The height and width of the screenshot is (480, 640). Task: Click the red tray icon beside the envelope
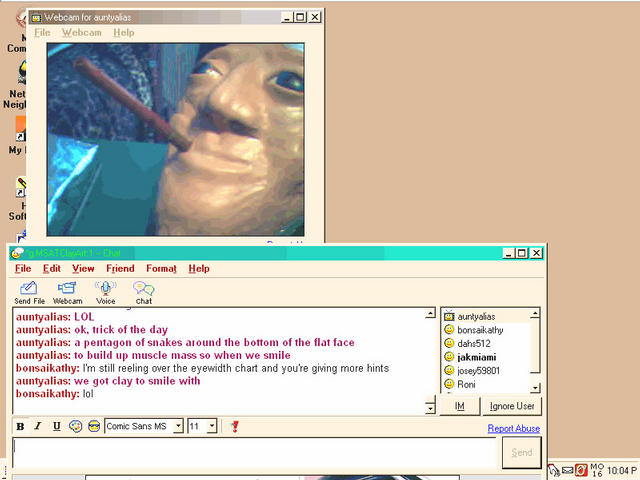(581, 470)
